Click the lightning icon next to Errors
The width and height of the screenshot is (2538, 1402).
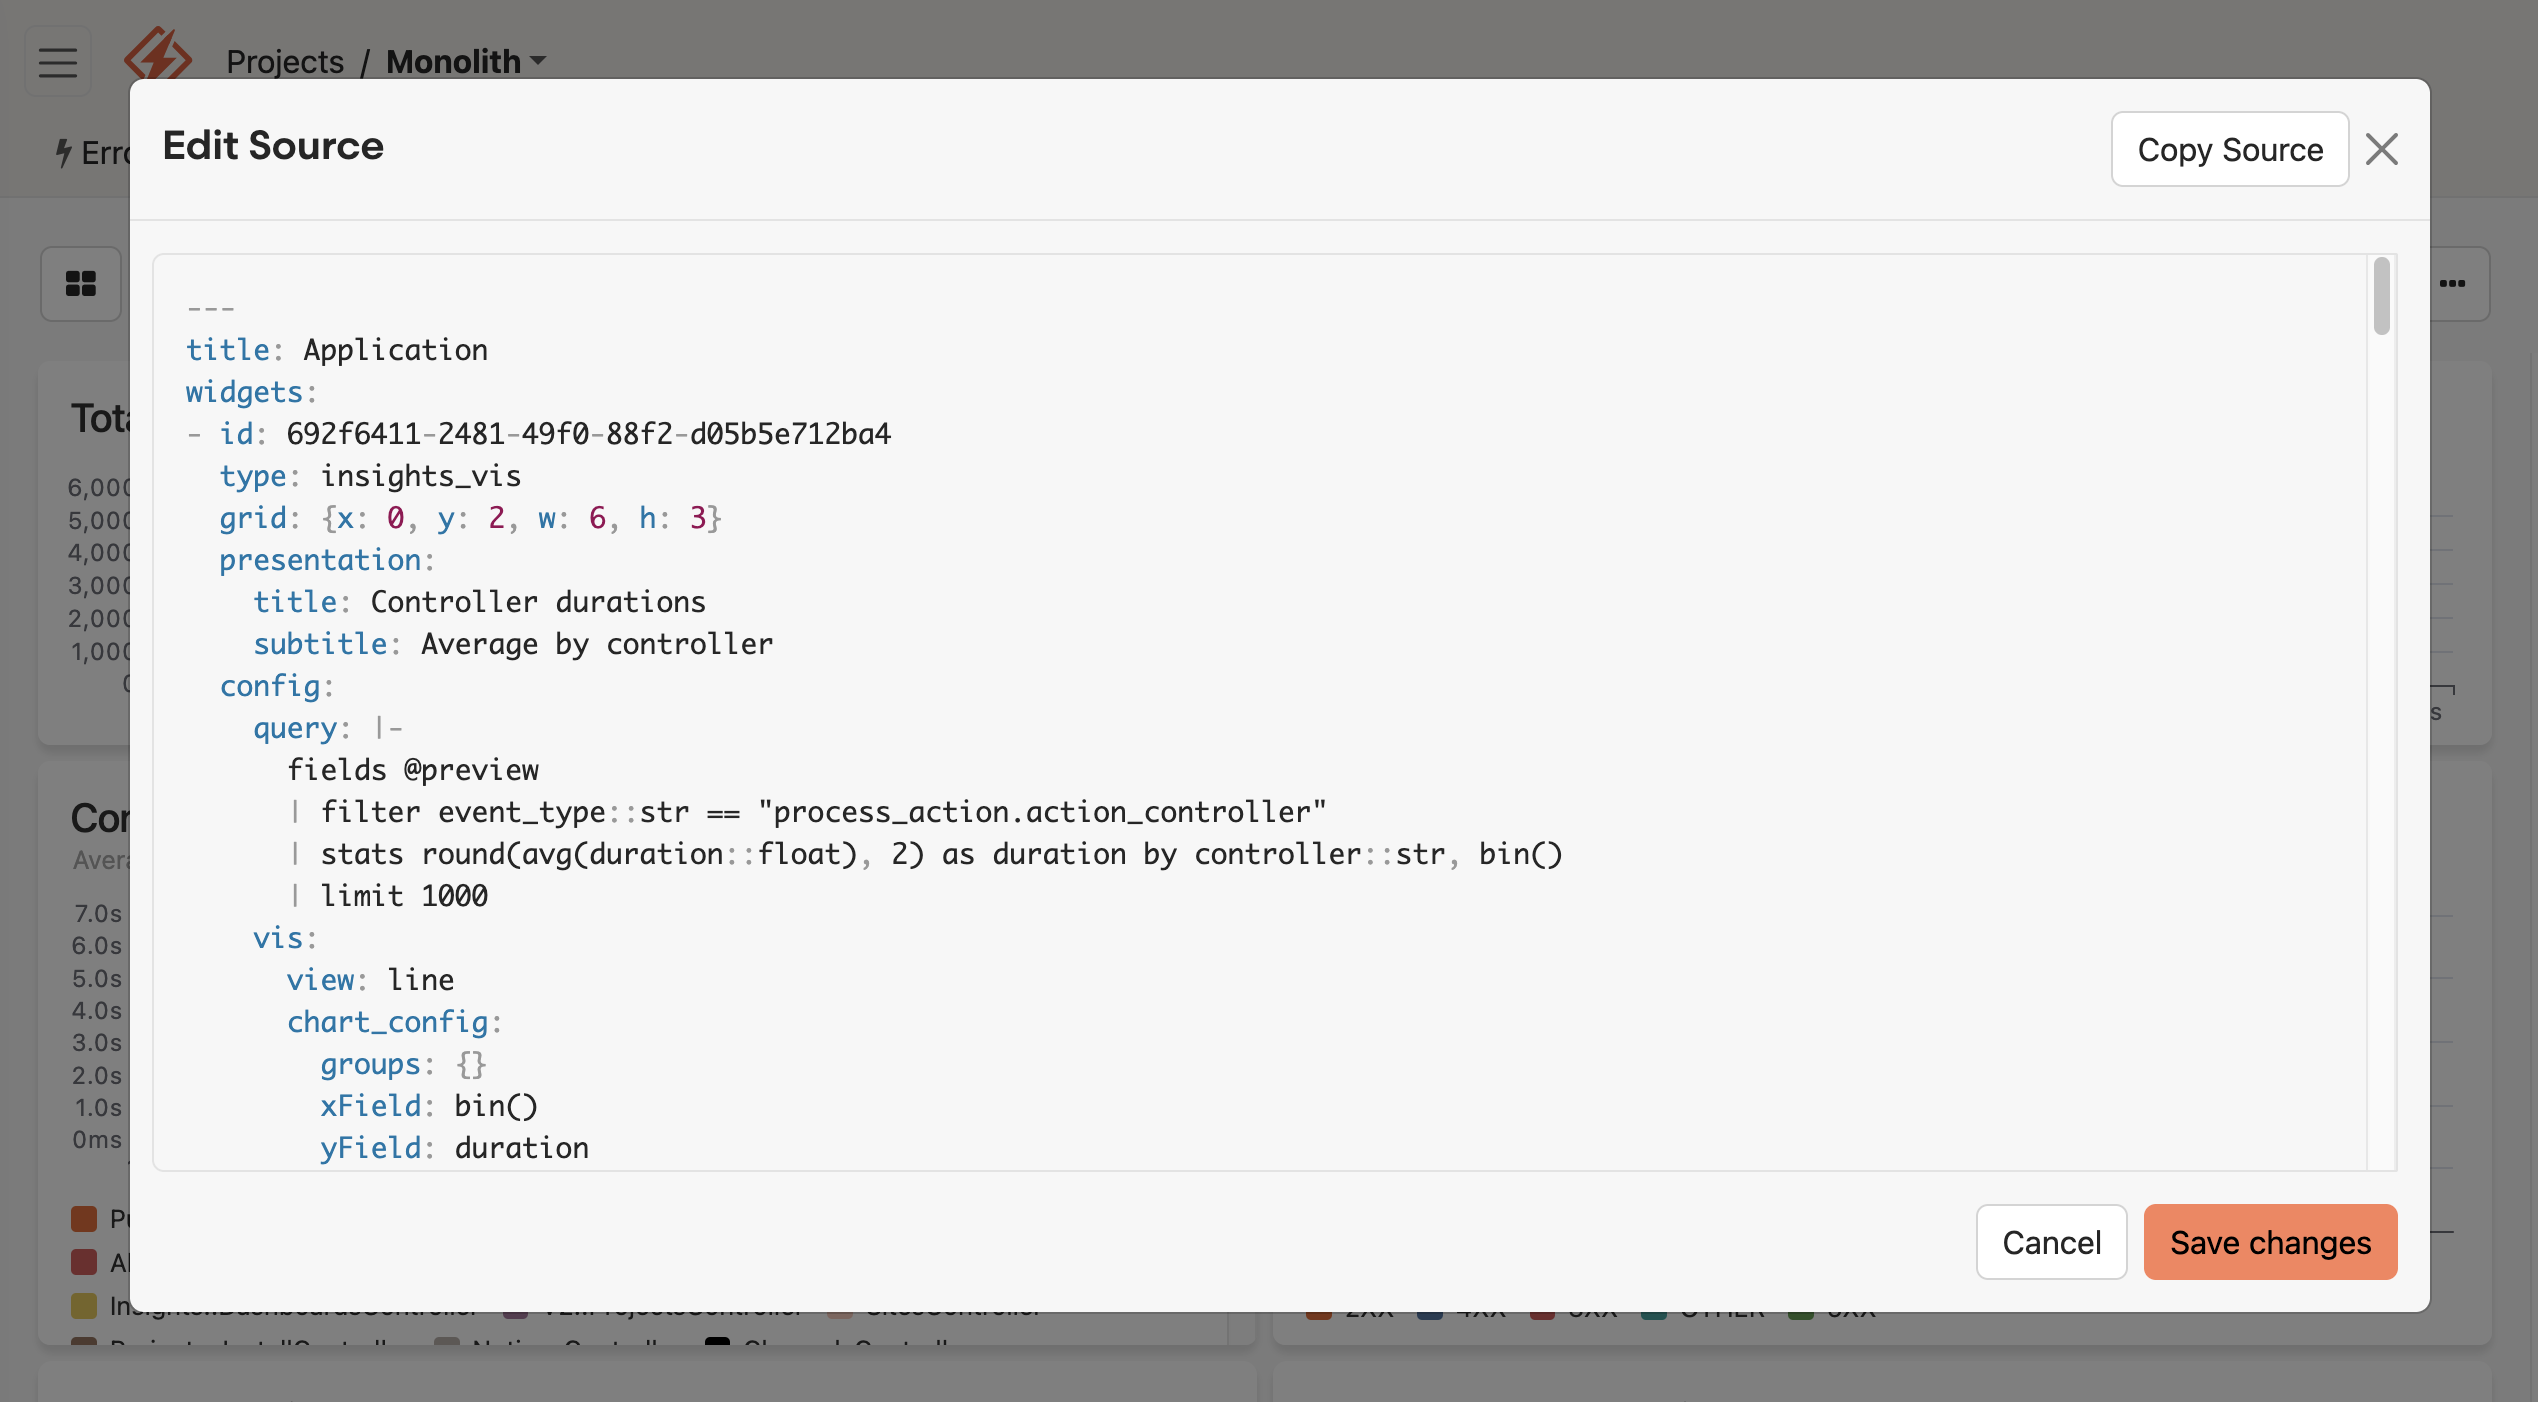(63, 152)
